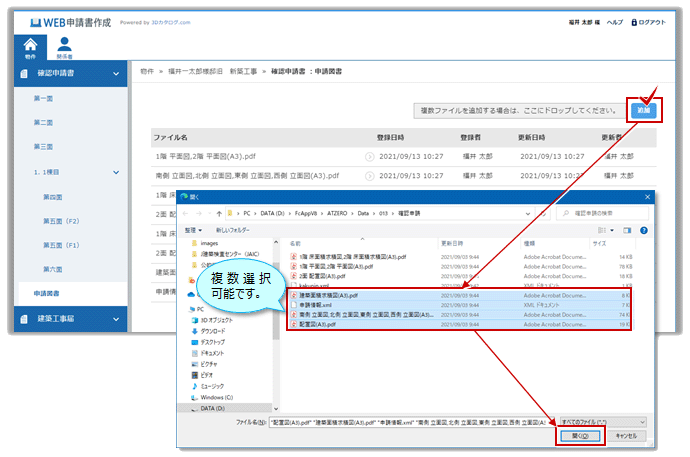Open the 関係者 person icon tab

click(65, 46)
